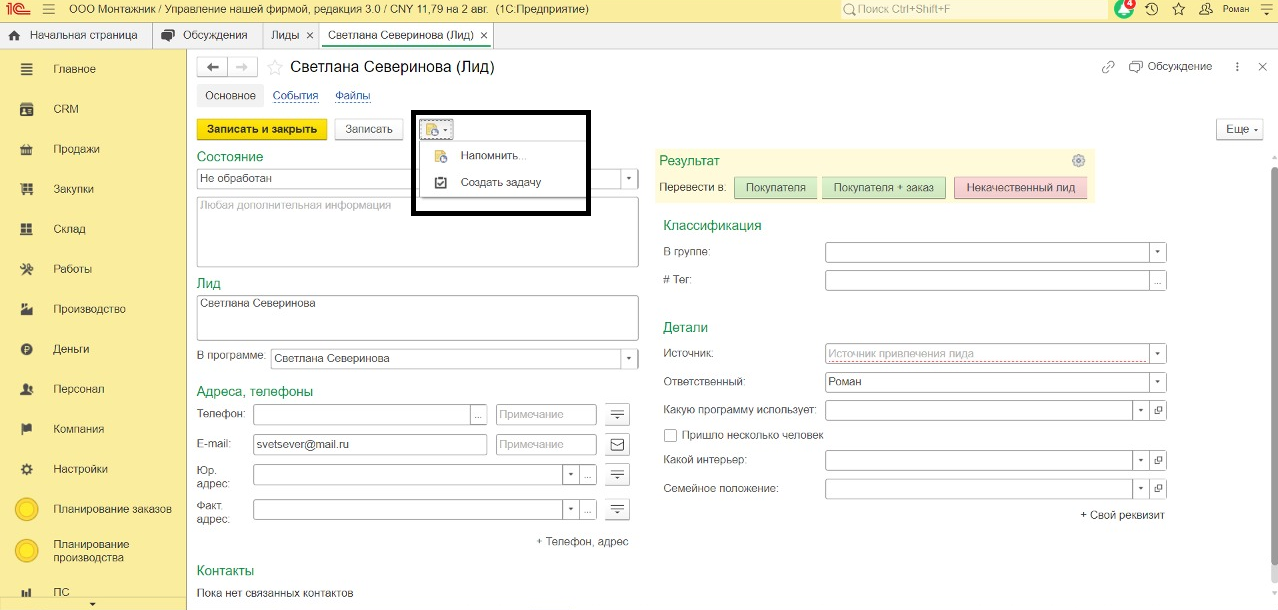Expand В программе dropdown
Image resolution: width=1278 pixels, height=610 pixels.
629,358
